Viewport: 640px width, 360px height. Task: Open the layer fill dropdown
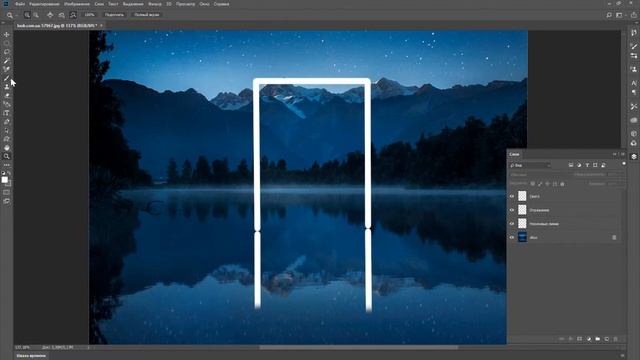(616, 184)
